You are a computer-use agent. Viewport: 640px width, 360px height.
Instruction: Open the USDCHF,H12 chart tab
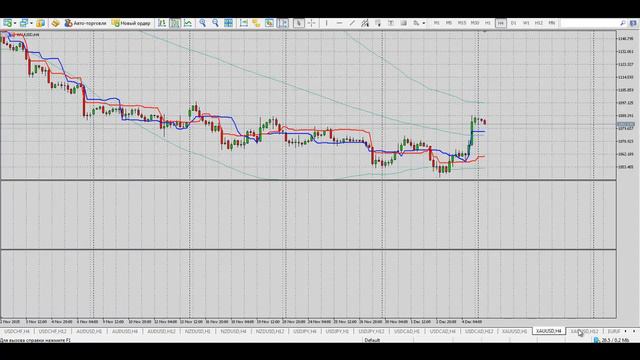coord(53,331)
